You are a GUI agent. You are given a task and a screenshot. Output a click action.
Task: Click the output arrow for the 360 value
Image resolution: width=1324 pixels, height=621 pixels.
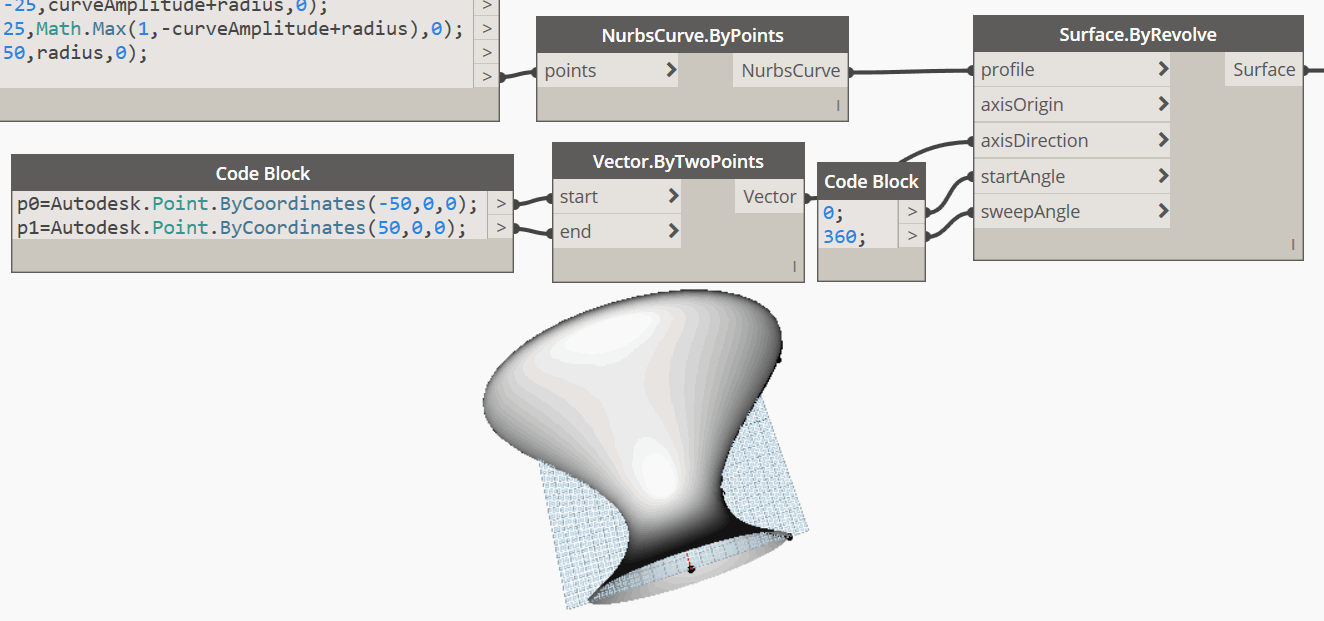coord(912,236)
